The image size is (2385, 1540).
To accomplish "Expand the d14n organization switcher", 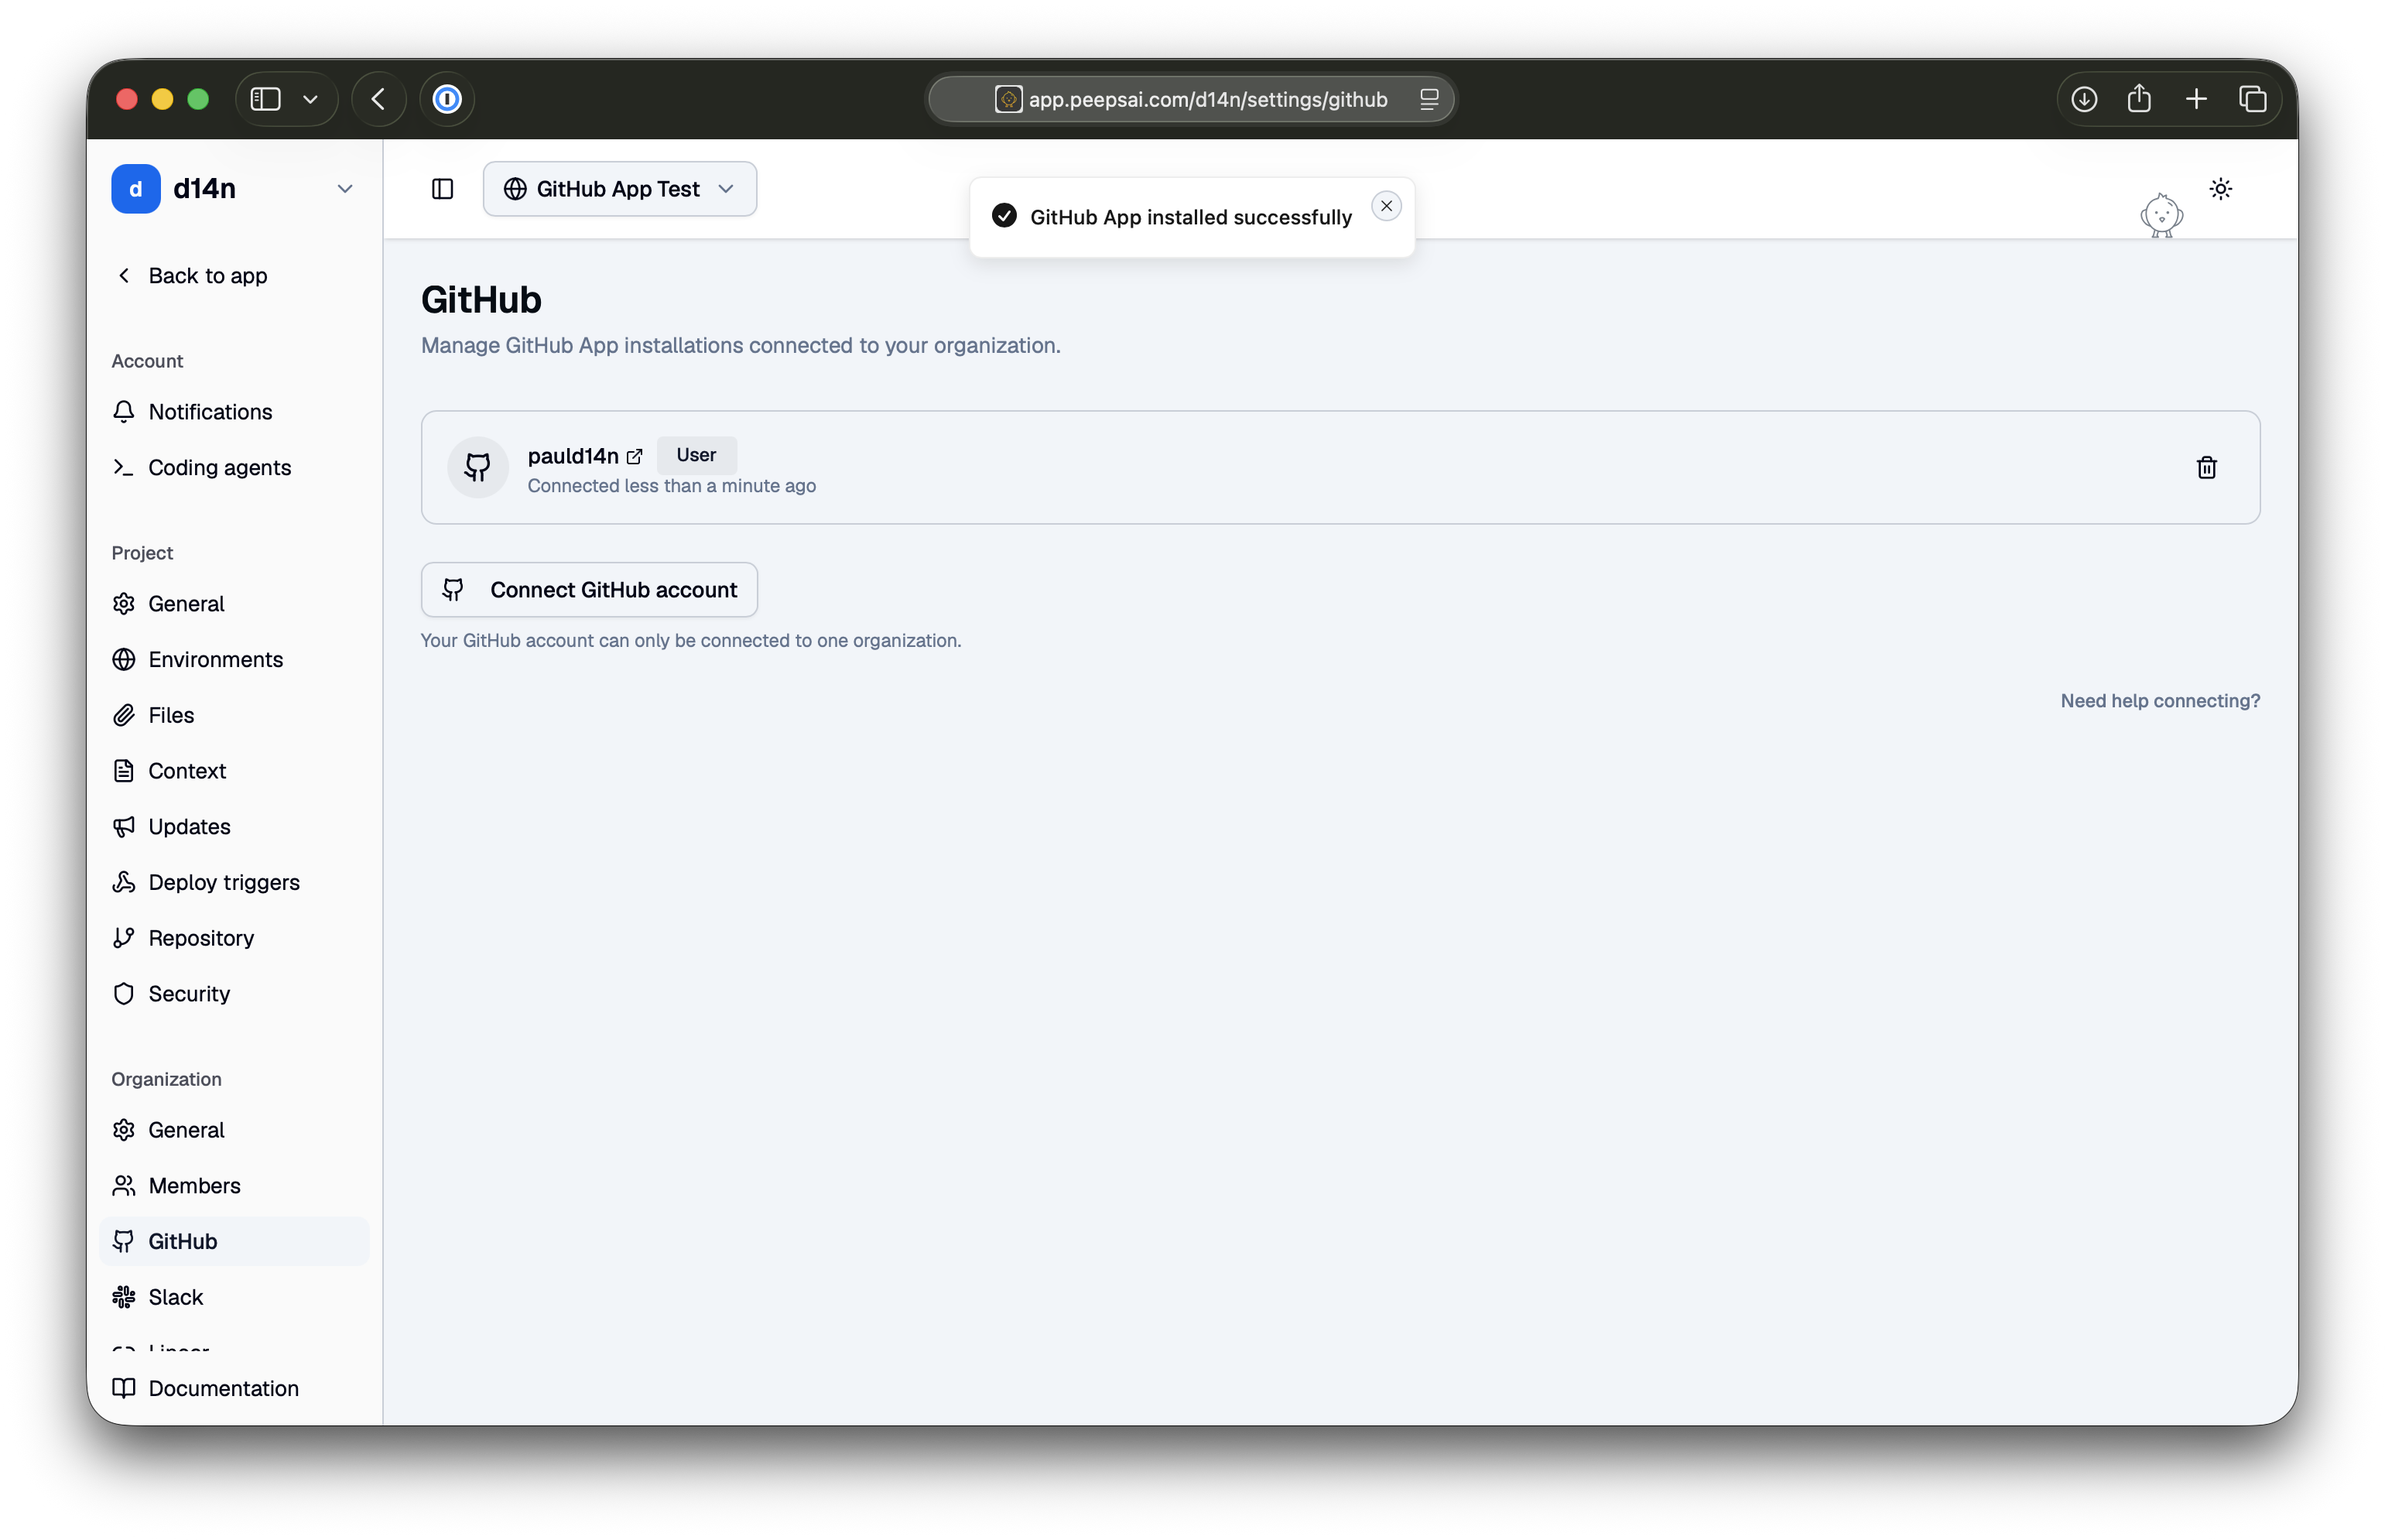I will click(x=345, y=189).
